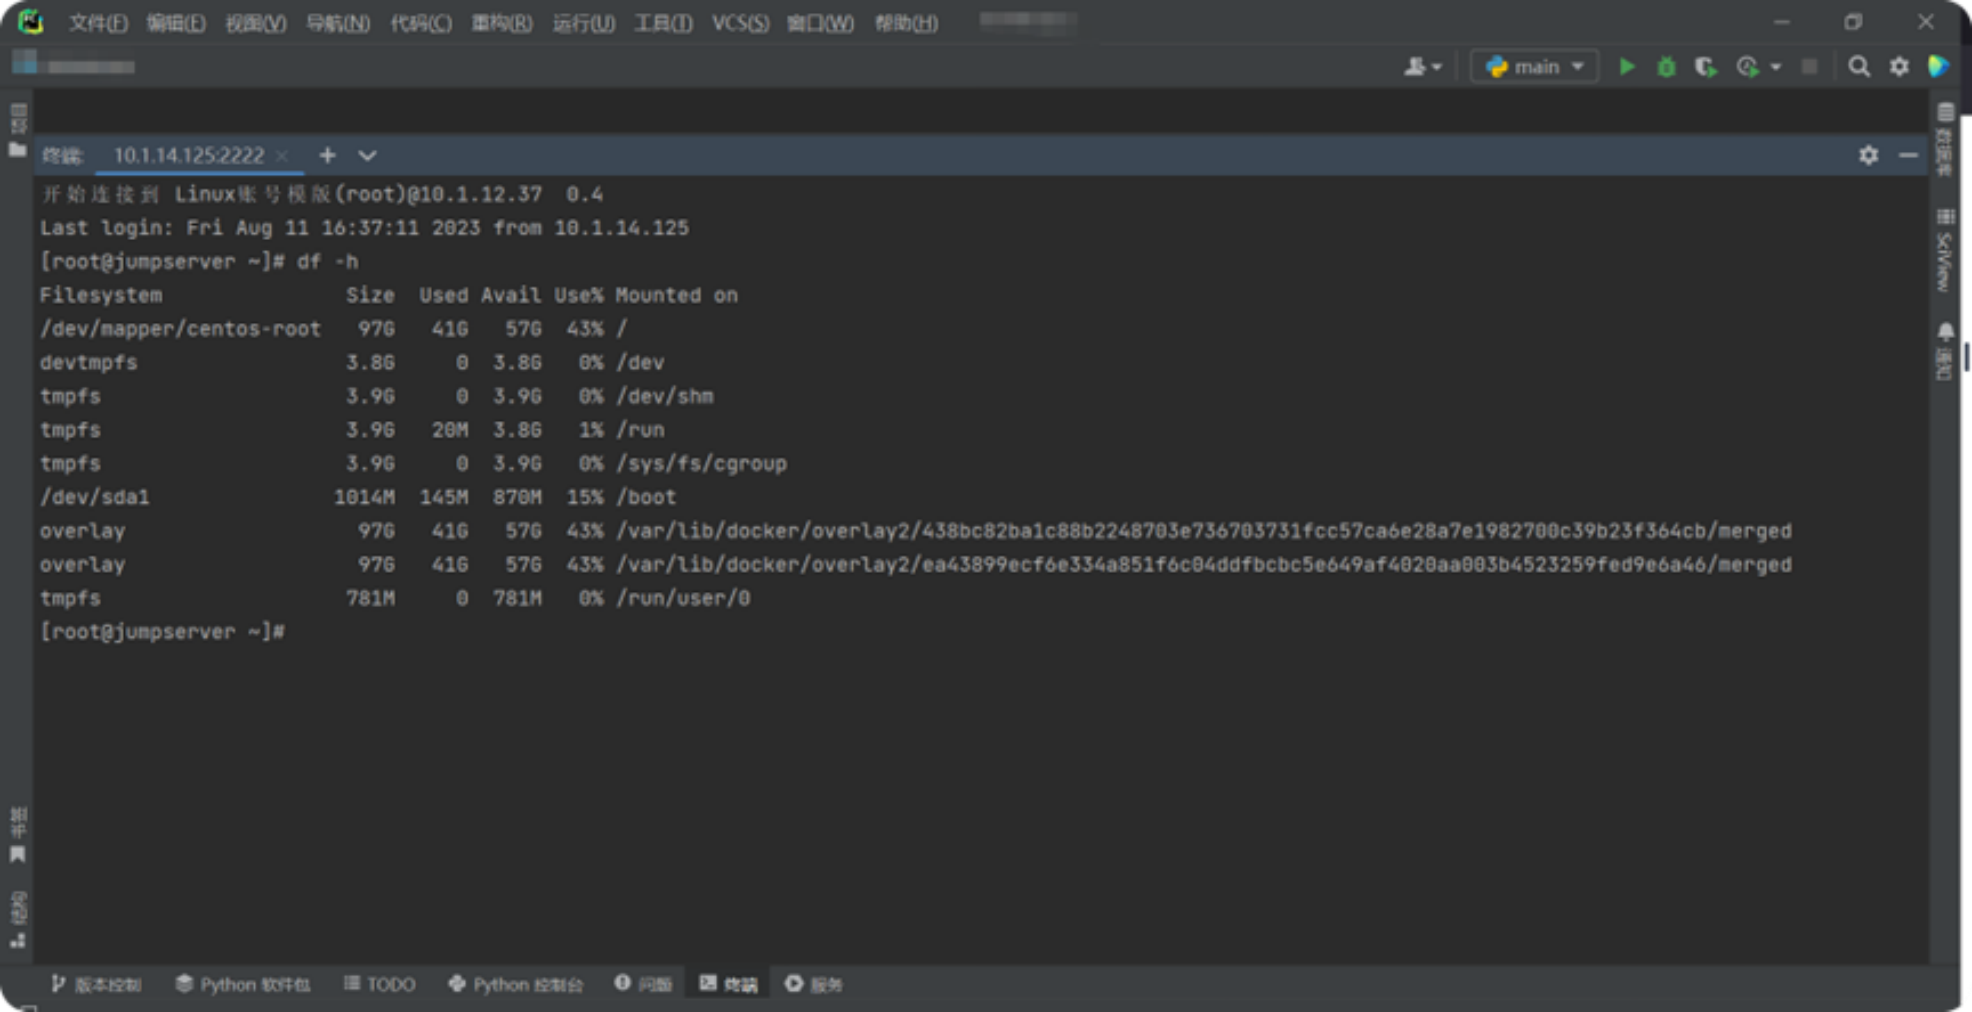Open IDE settings gear in top toolbar
The image size is (1972, 1012).
[1899, 67]
